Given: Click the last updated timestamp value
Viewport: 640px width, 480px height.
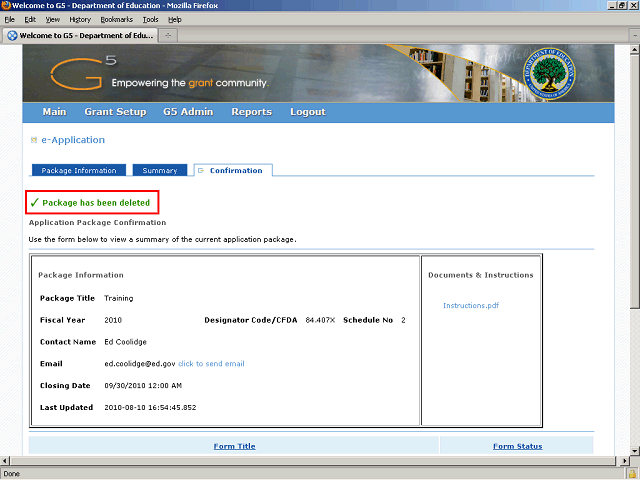Looking at the screenshot, I should (x=150, y=407).
